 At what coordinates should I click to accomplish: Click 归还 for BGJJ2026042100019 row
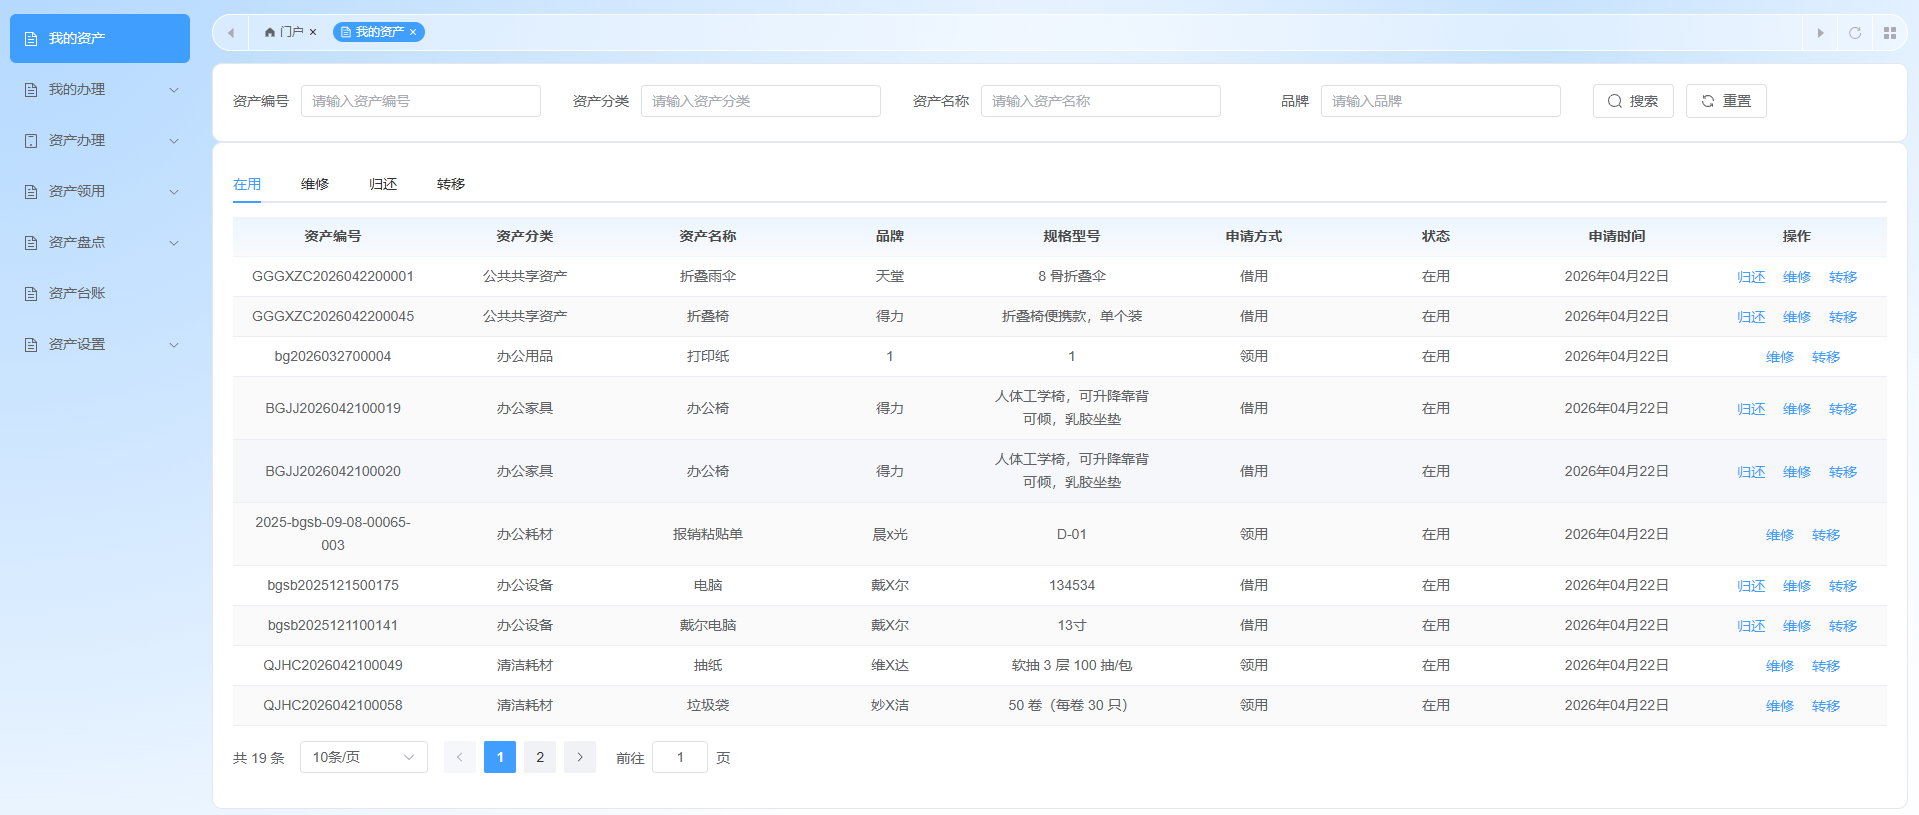click(1751, 409)
